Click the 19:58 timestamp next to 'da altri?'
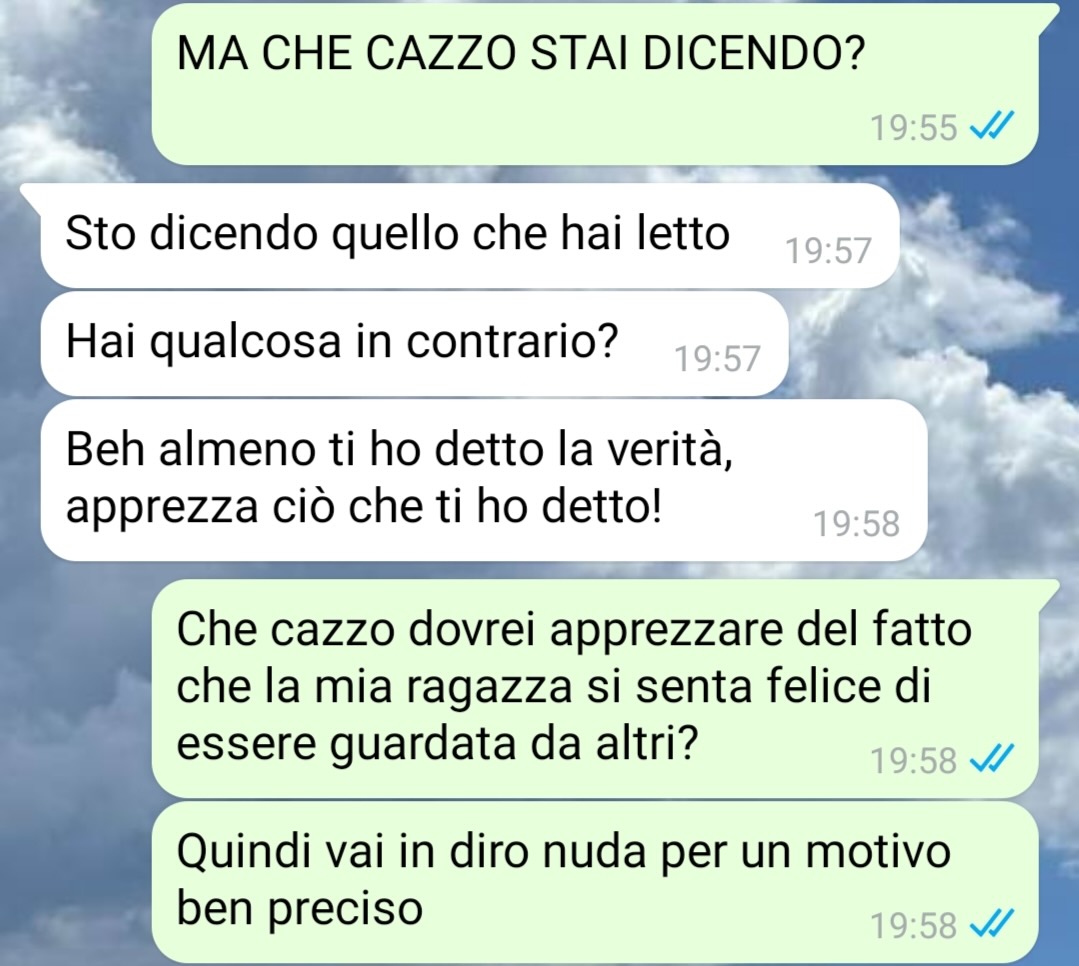1079x966 pixels. click(x=914, y=760)
